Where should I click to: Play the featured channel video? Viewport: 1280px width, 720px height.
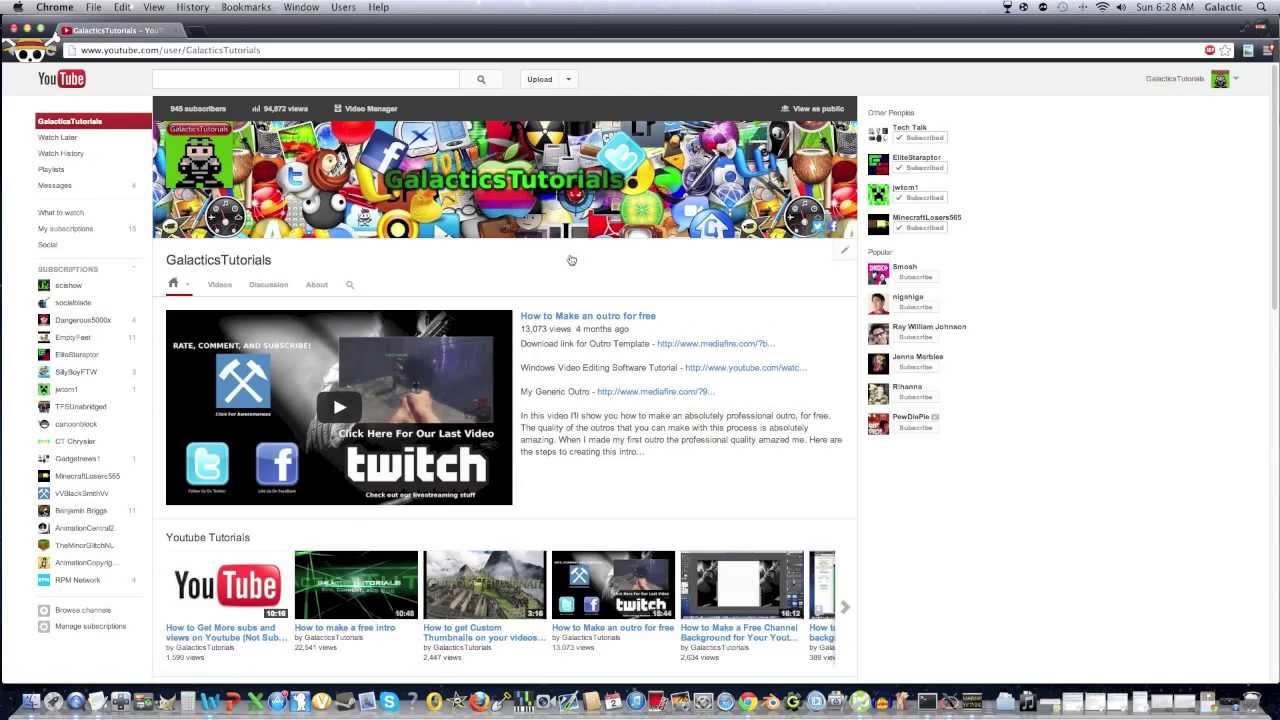point(339,407)
